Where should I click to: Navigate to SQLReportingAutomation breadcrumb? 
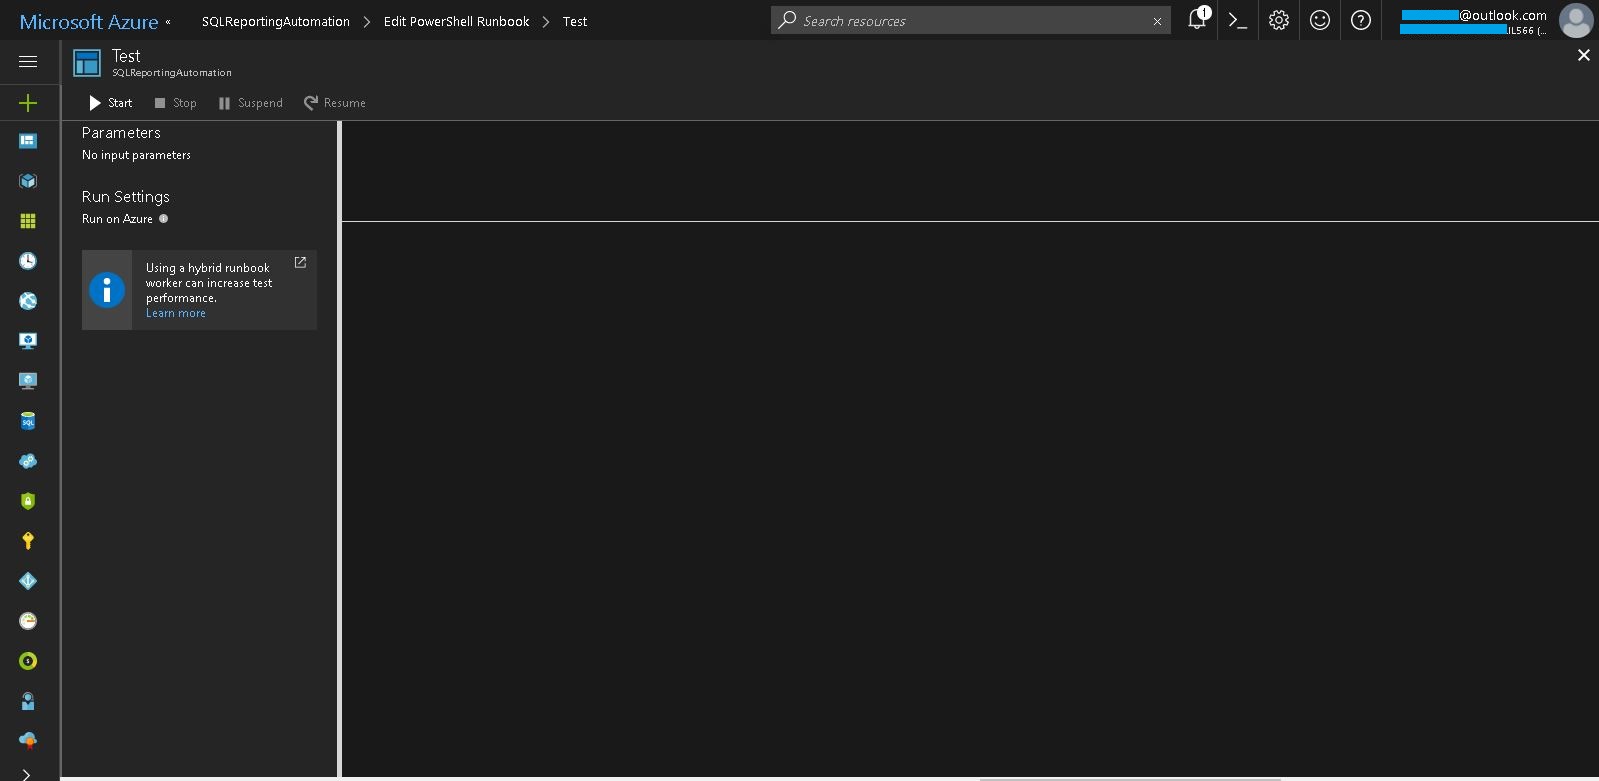pyautogui.click(x=276, y=21)
